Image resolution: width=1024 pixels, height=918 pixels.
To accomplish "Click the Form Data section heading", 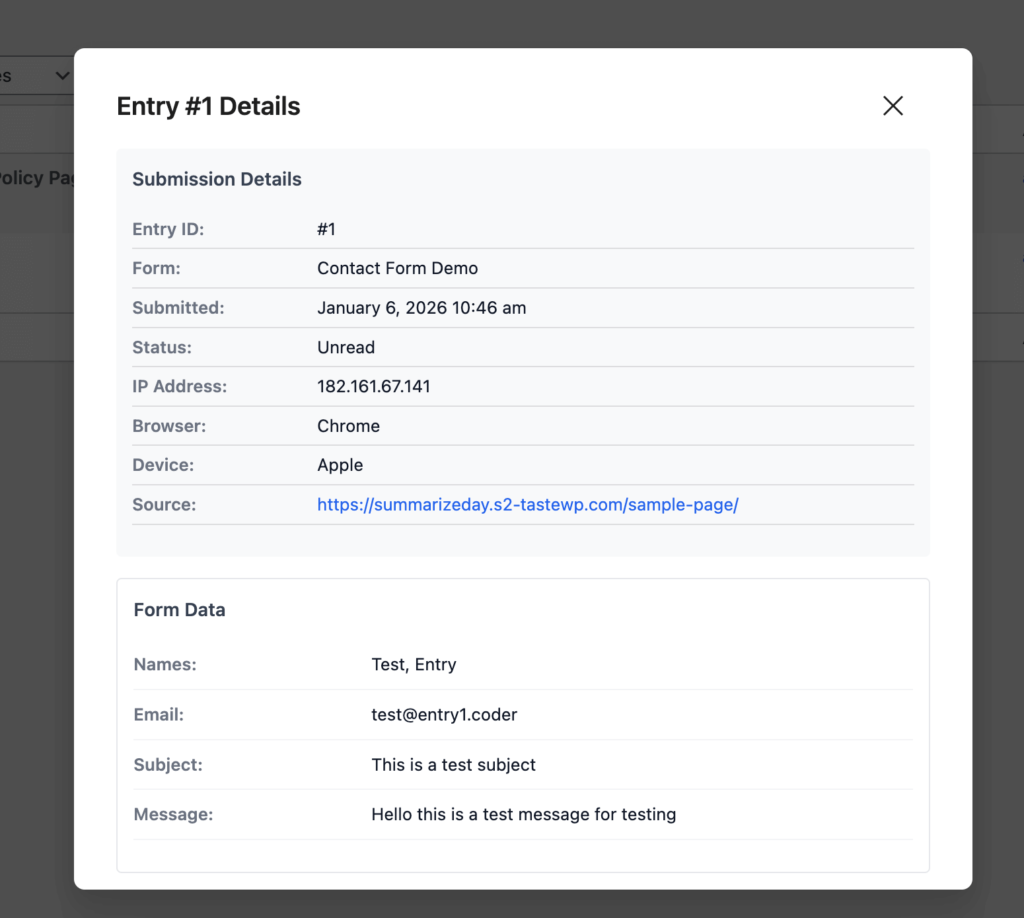I will (180, 610).
